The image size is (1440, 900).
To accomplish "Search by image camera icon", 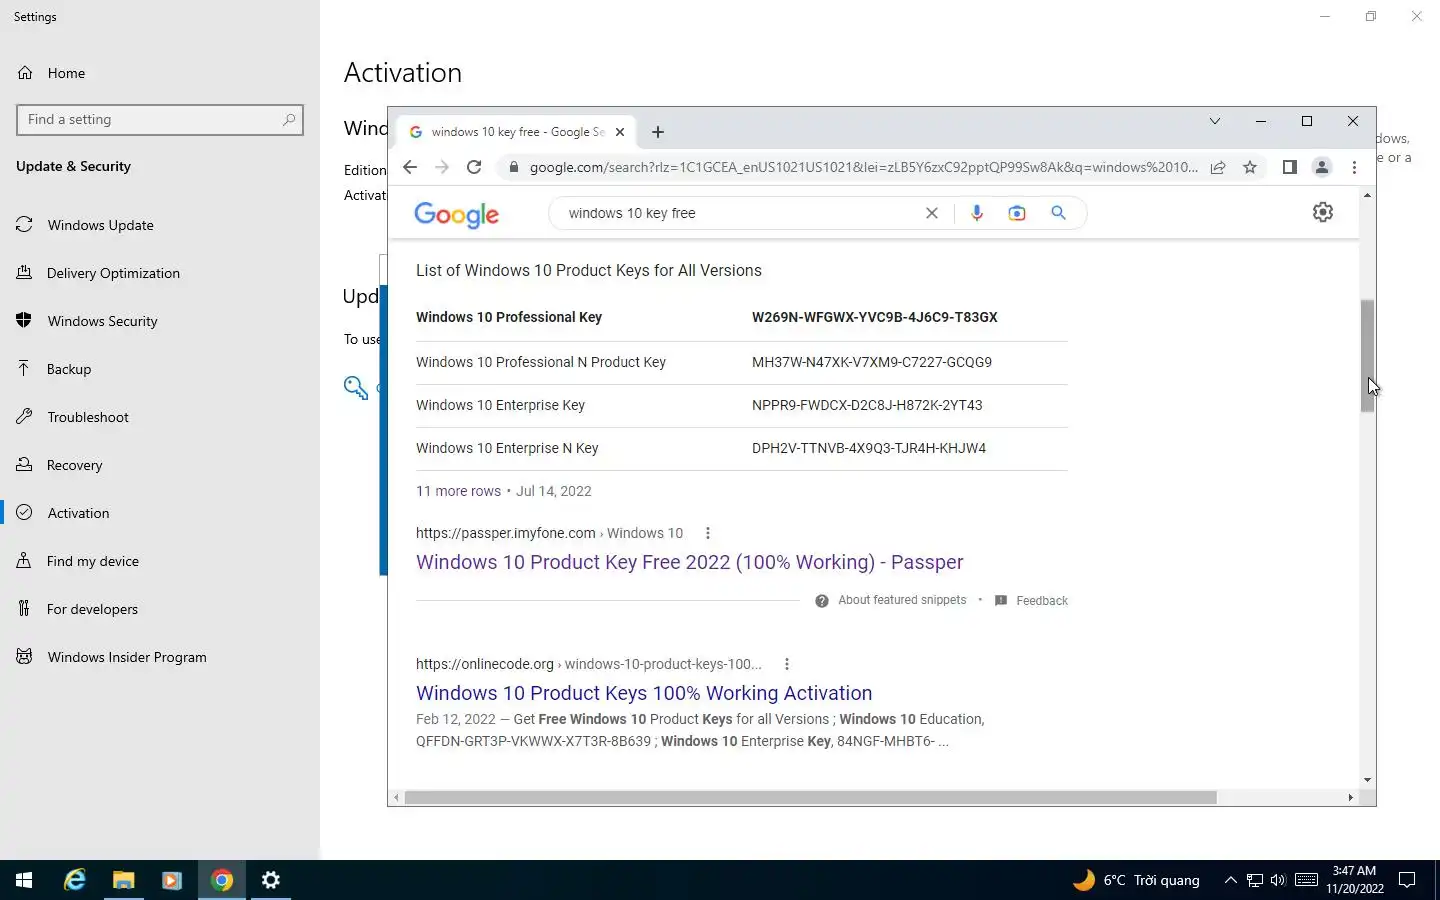I will (1017, 213).
